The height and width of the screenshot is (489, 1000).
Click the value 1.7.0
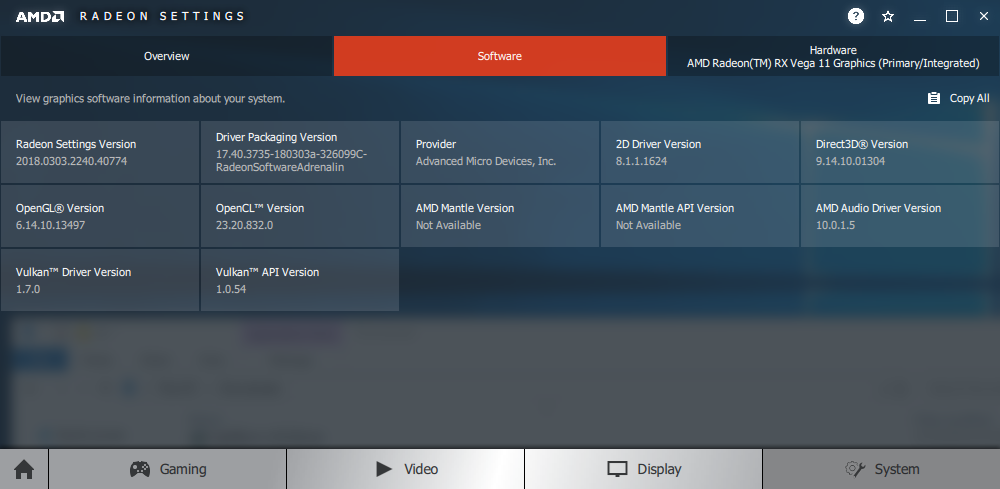[28, 289]
